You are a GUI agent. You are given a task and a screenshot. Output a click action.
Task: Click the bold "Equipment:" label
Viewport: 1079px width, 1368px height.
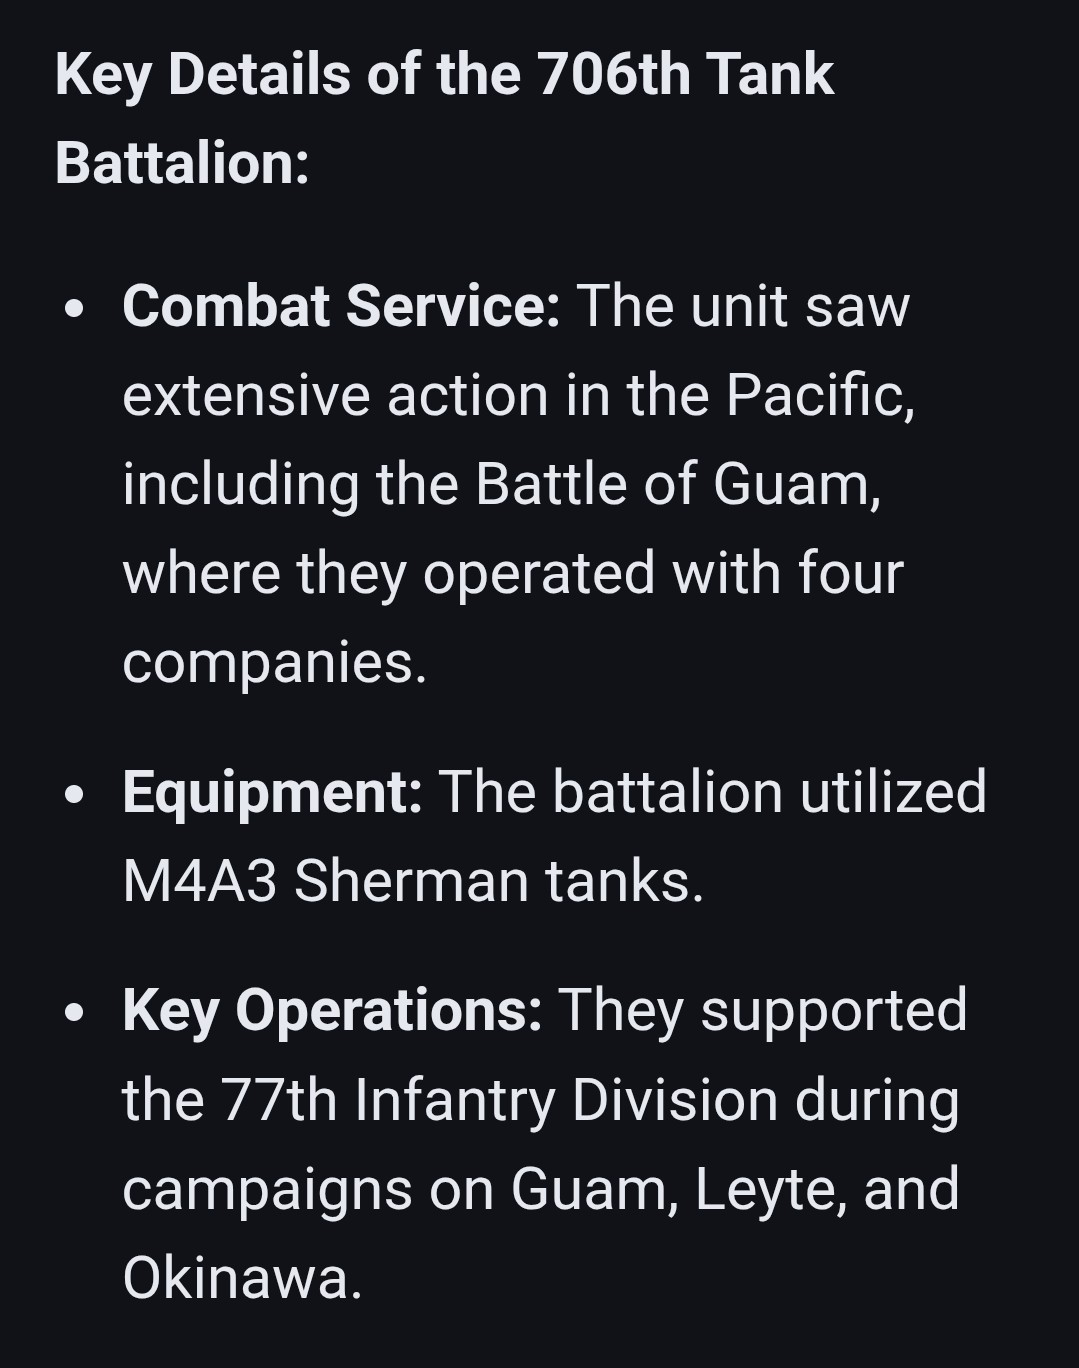[x=272, y=792]
